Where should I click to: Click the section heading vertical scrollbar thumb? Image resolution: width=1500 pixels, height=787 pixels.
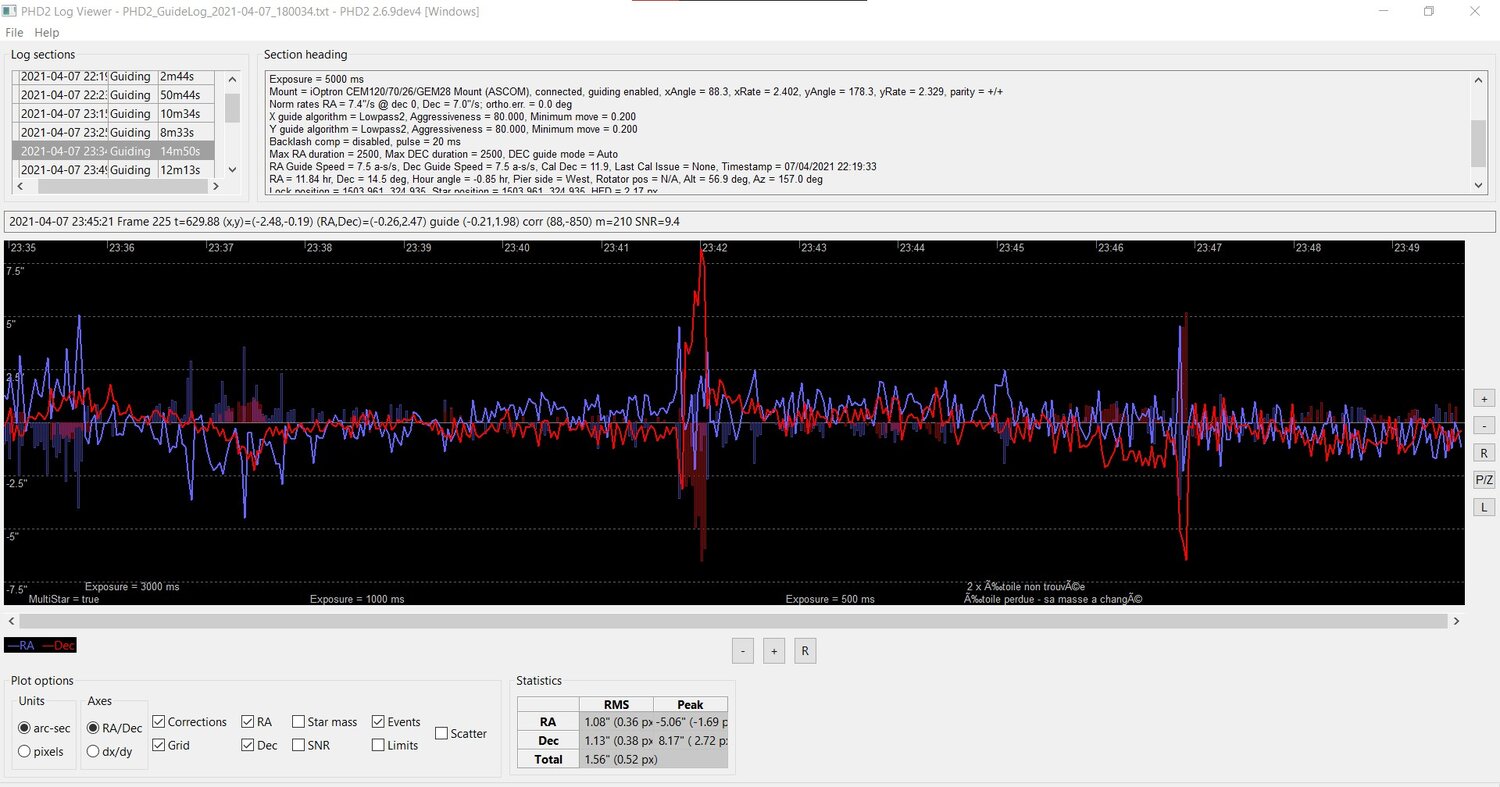[x=1479, y=144]
